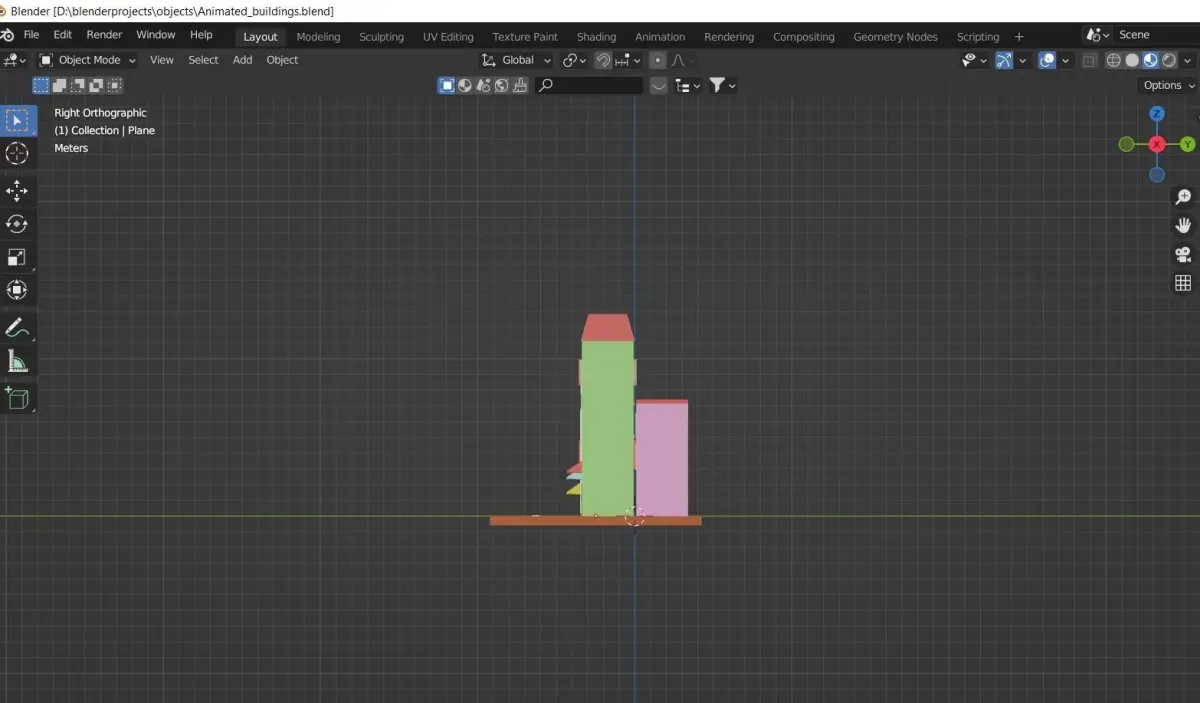
Task: Switch to wireframe shading
Action: tap(1114, 60)
